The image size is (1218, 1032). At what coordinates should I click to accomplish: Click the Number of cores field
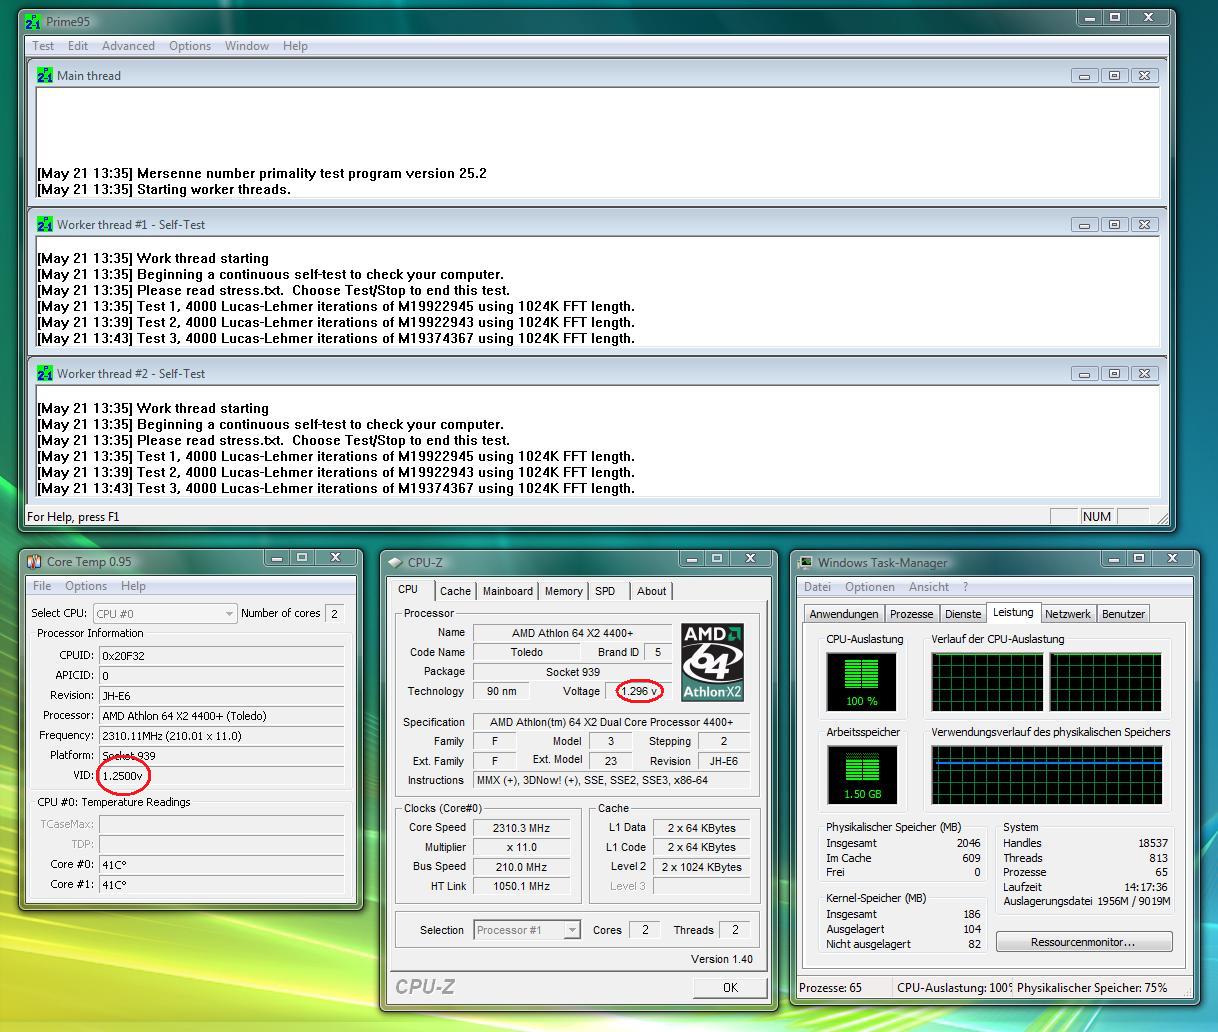[x=335, y=613]
